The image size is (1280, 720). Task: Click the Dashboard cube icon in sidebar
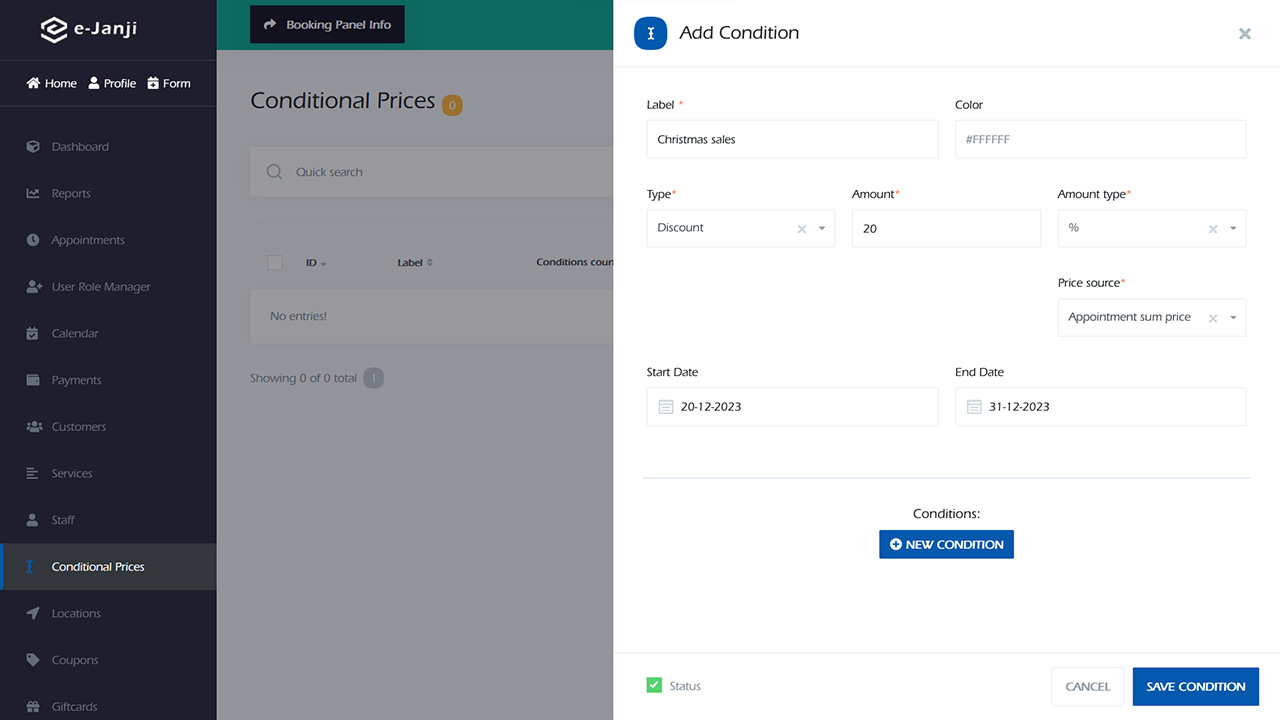pyautogui.click(x=33, y=147)
